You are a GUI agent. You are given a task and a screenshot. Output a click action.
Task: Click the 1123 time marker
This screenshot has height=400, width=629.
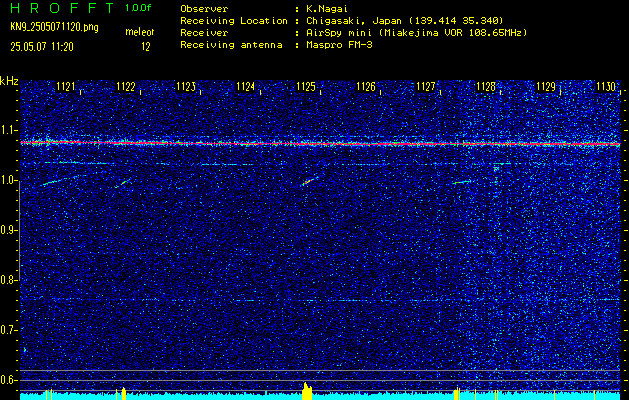186,86
